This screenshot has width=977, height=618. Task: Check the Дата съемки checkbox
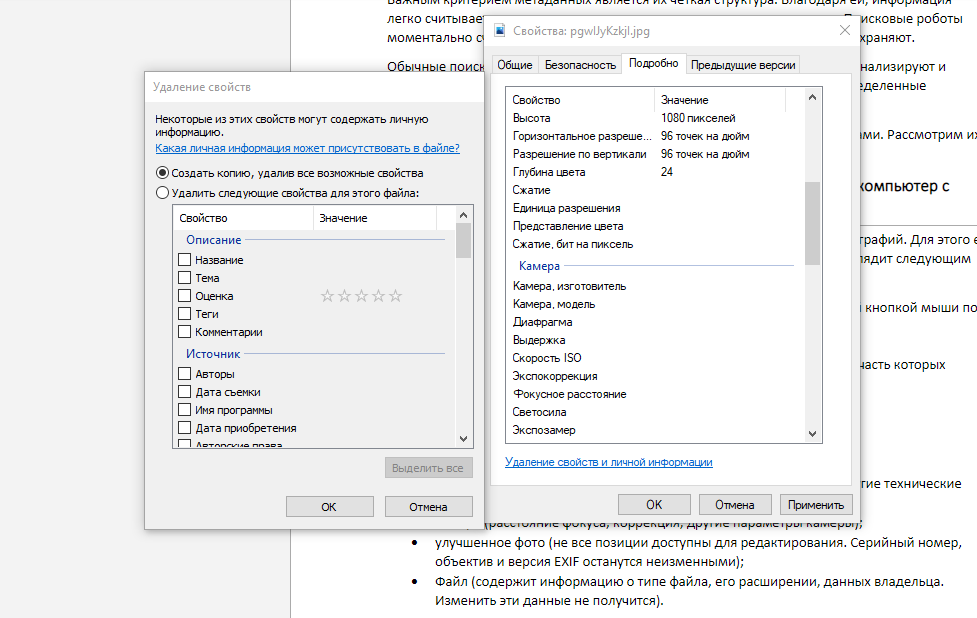[x=184, y=392]
